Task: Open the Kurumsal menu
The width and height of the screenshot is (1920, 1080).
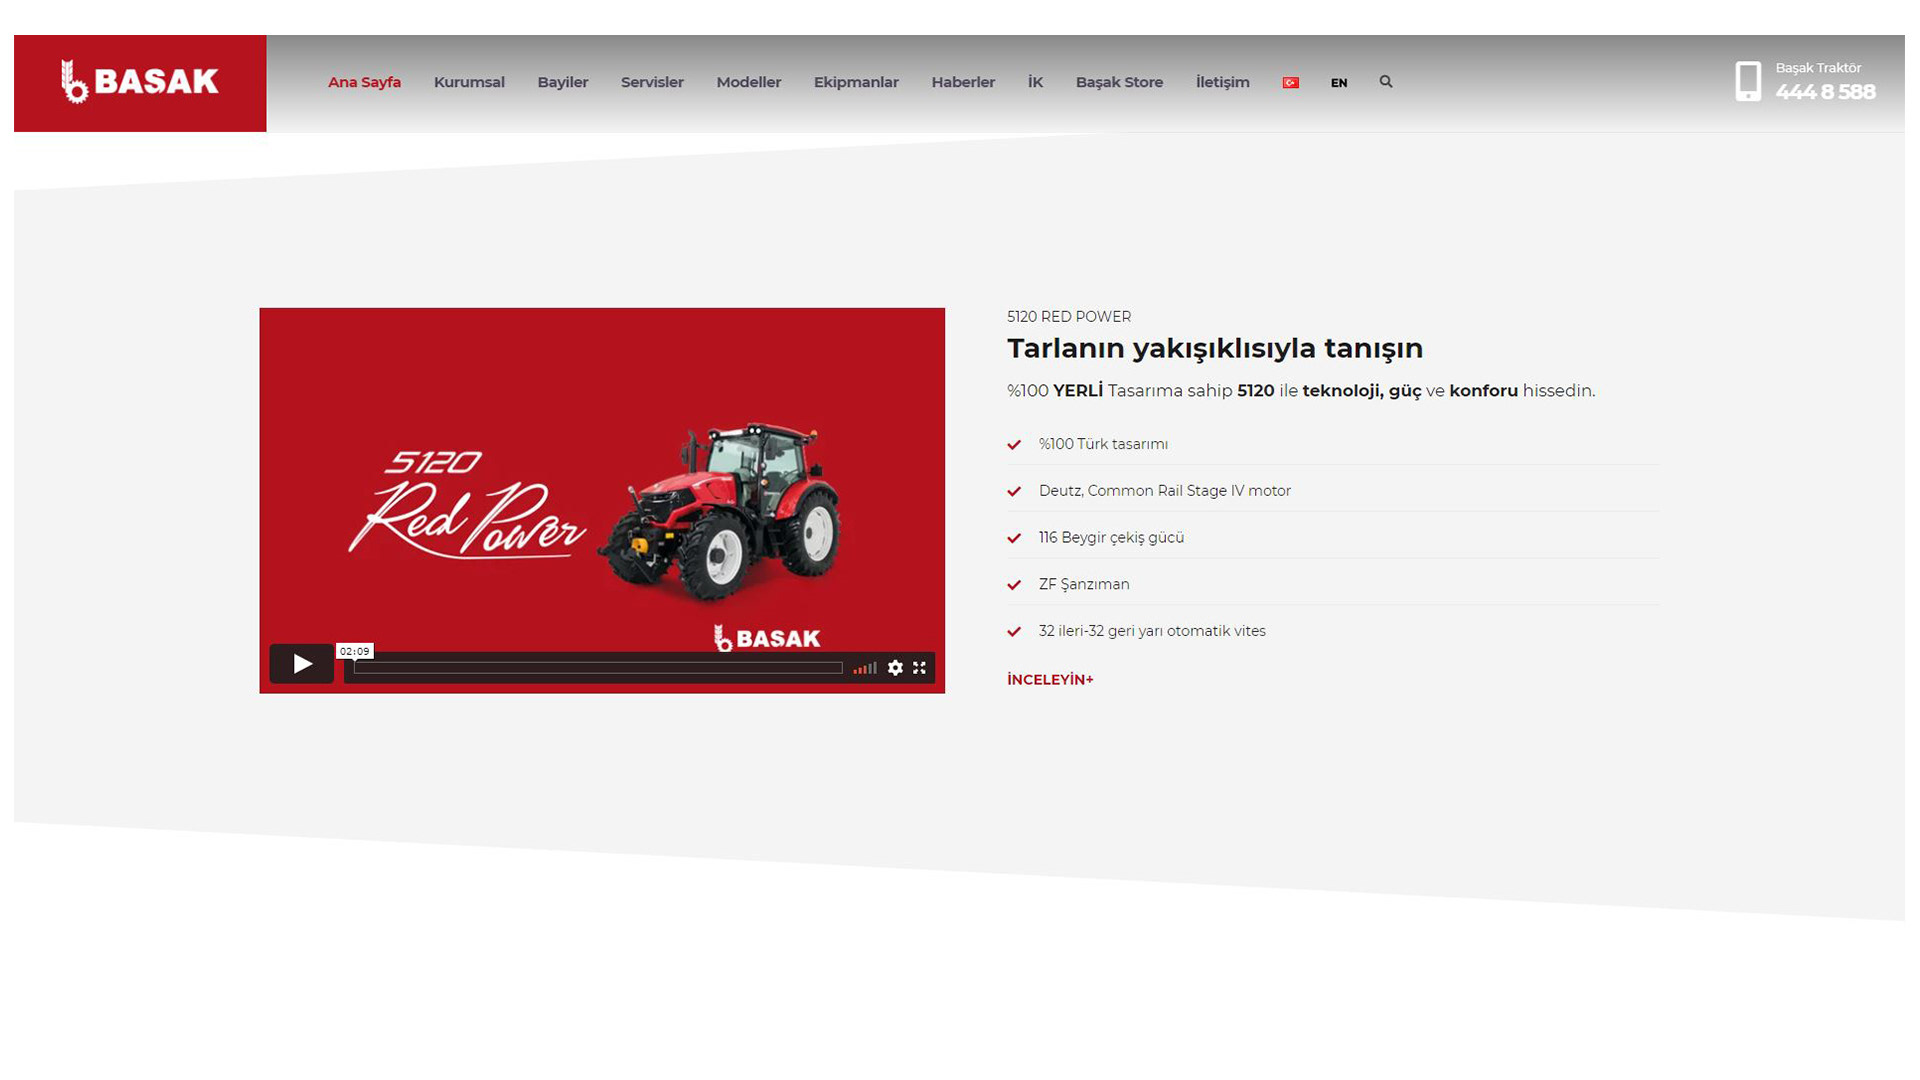Action: click(469, 82)
